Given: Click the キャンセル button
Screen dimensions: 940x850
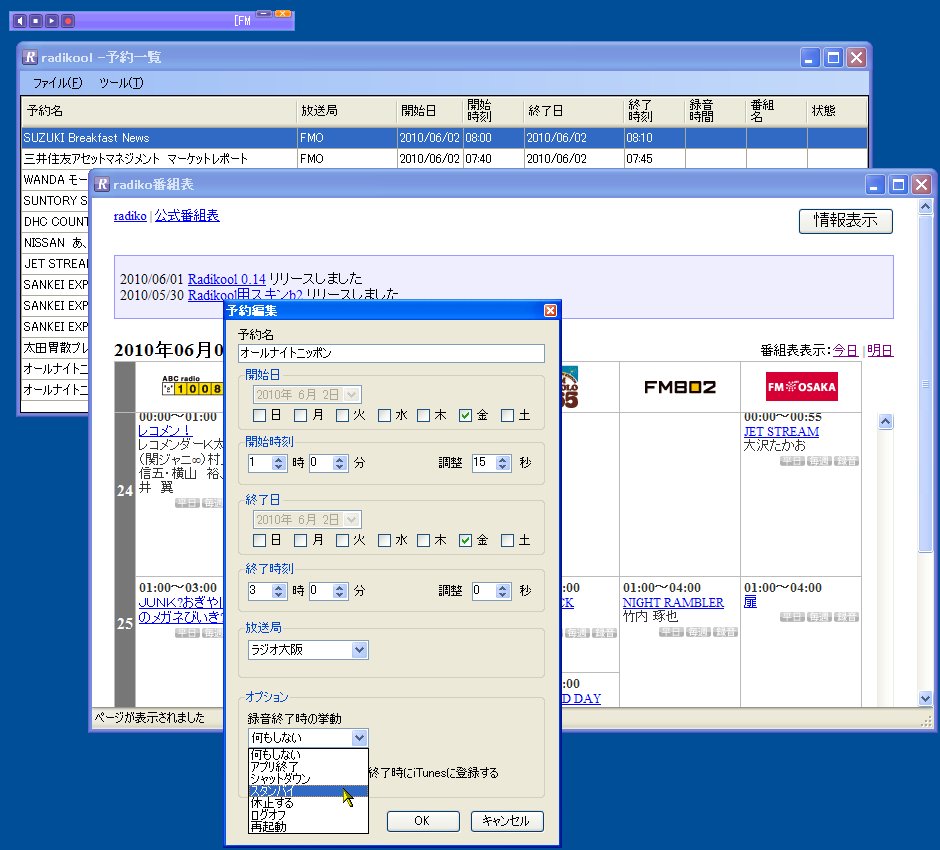Looking at the screenshot, I should tap(507, 821).
